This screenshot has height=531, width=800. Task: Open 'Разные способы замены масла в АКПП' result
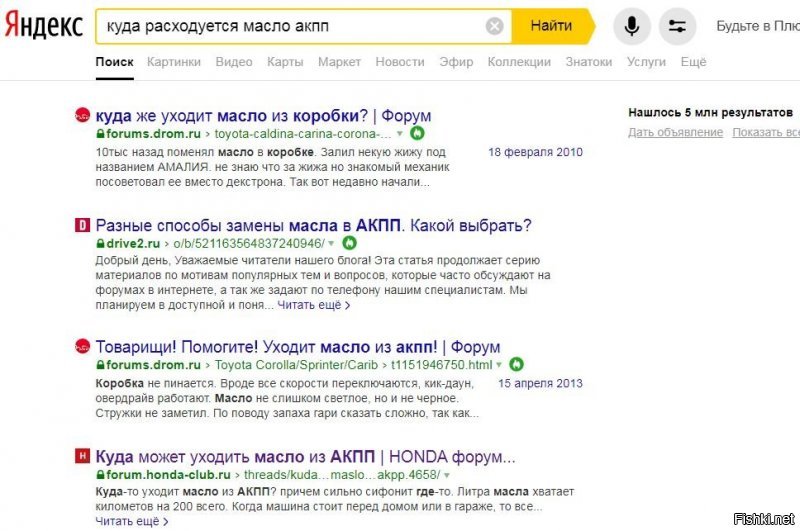click(313, 225)
